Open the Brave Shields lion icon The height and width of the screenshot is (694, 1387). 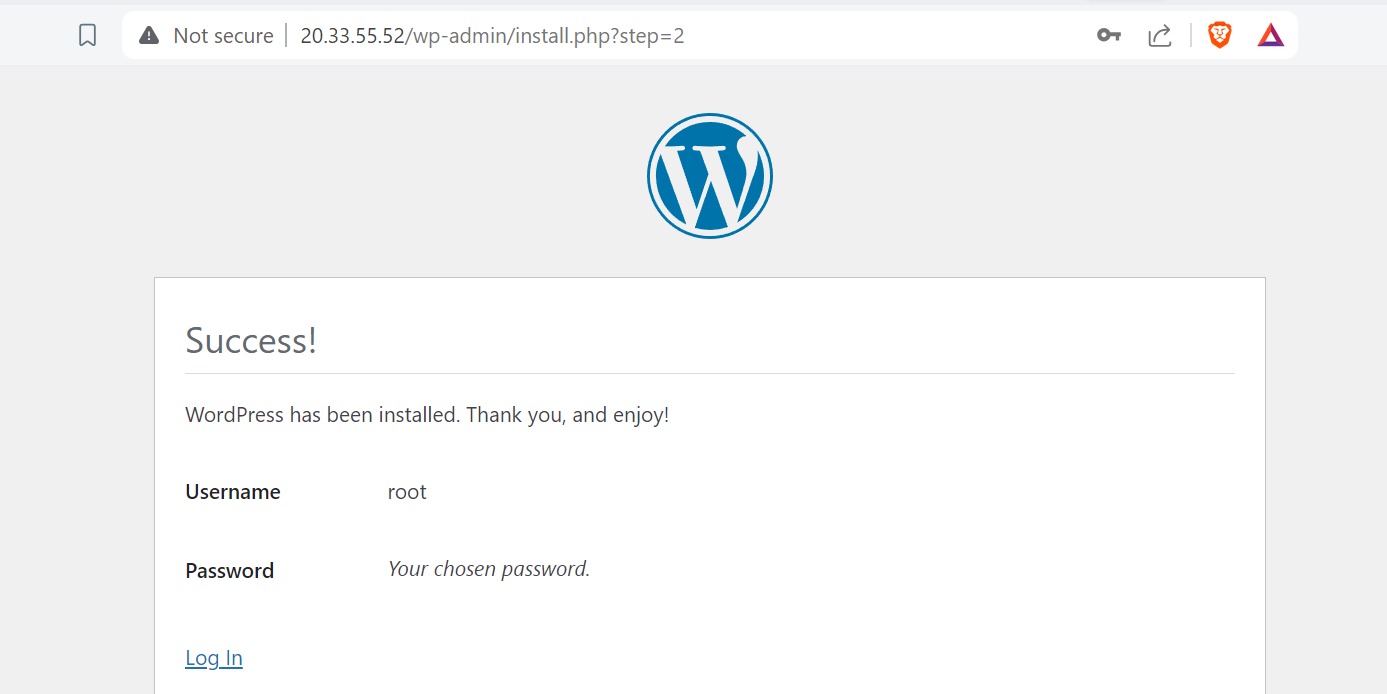(1219, 36)
